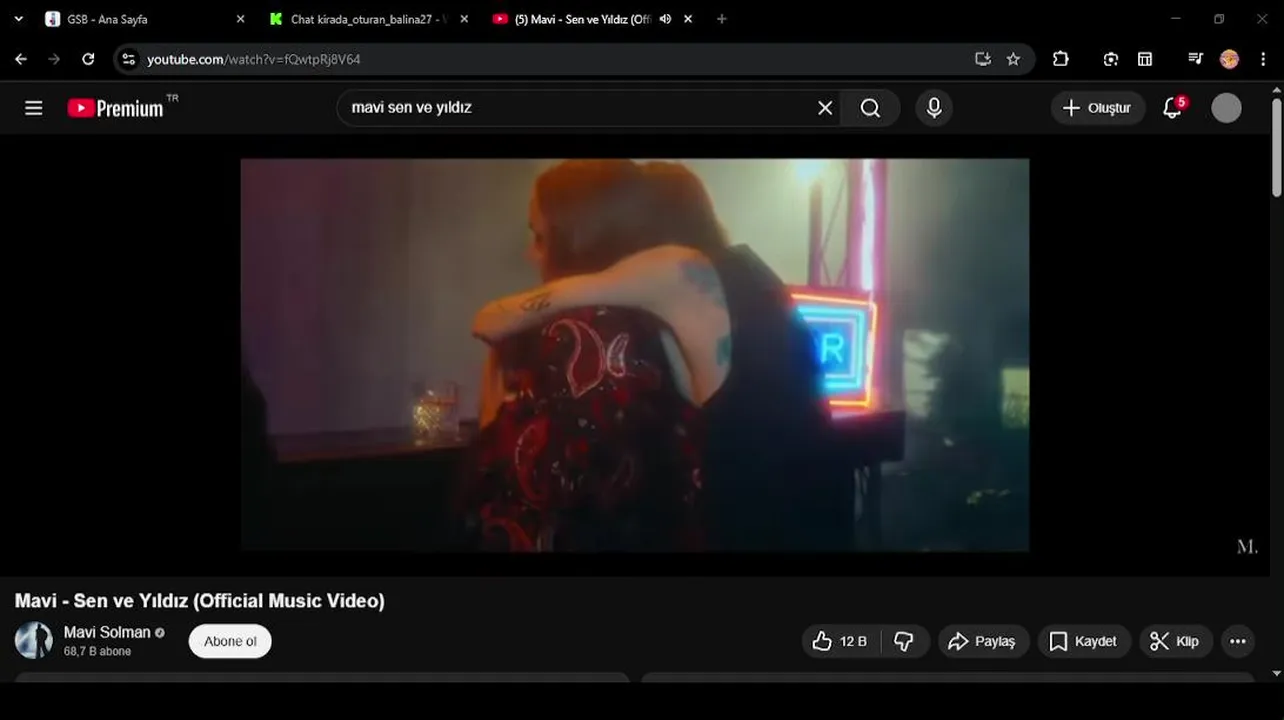Expand the tab search dropdown arrow
Screen dimensions: 1284x720
pos(18,19)
